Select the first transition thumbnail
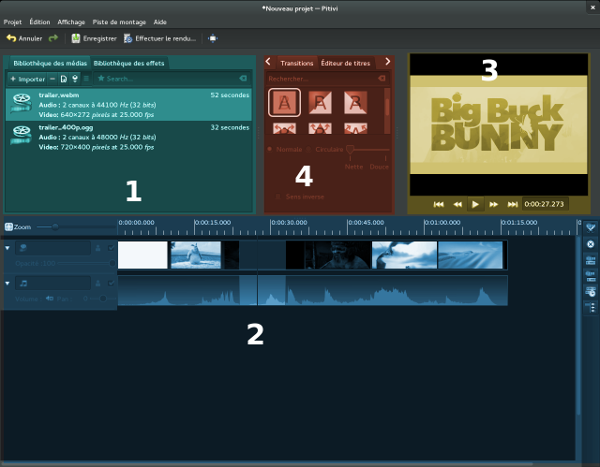The image size is (600, 467). [284, 102]
